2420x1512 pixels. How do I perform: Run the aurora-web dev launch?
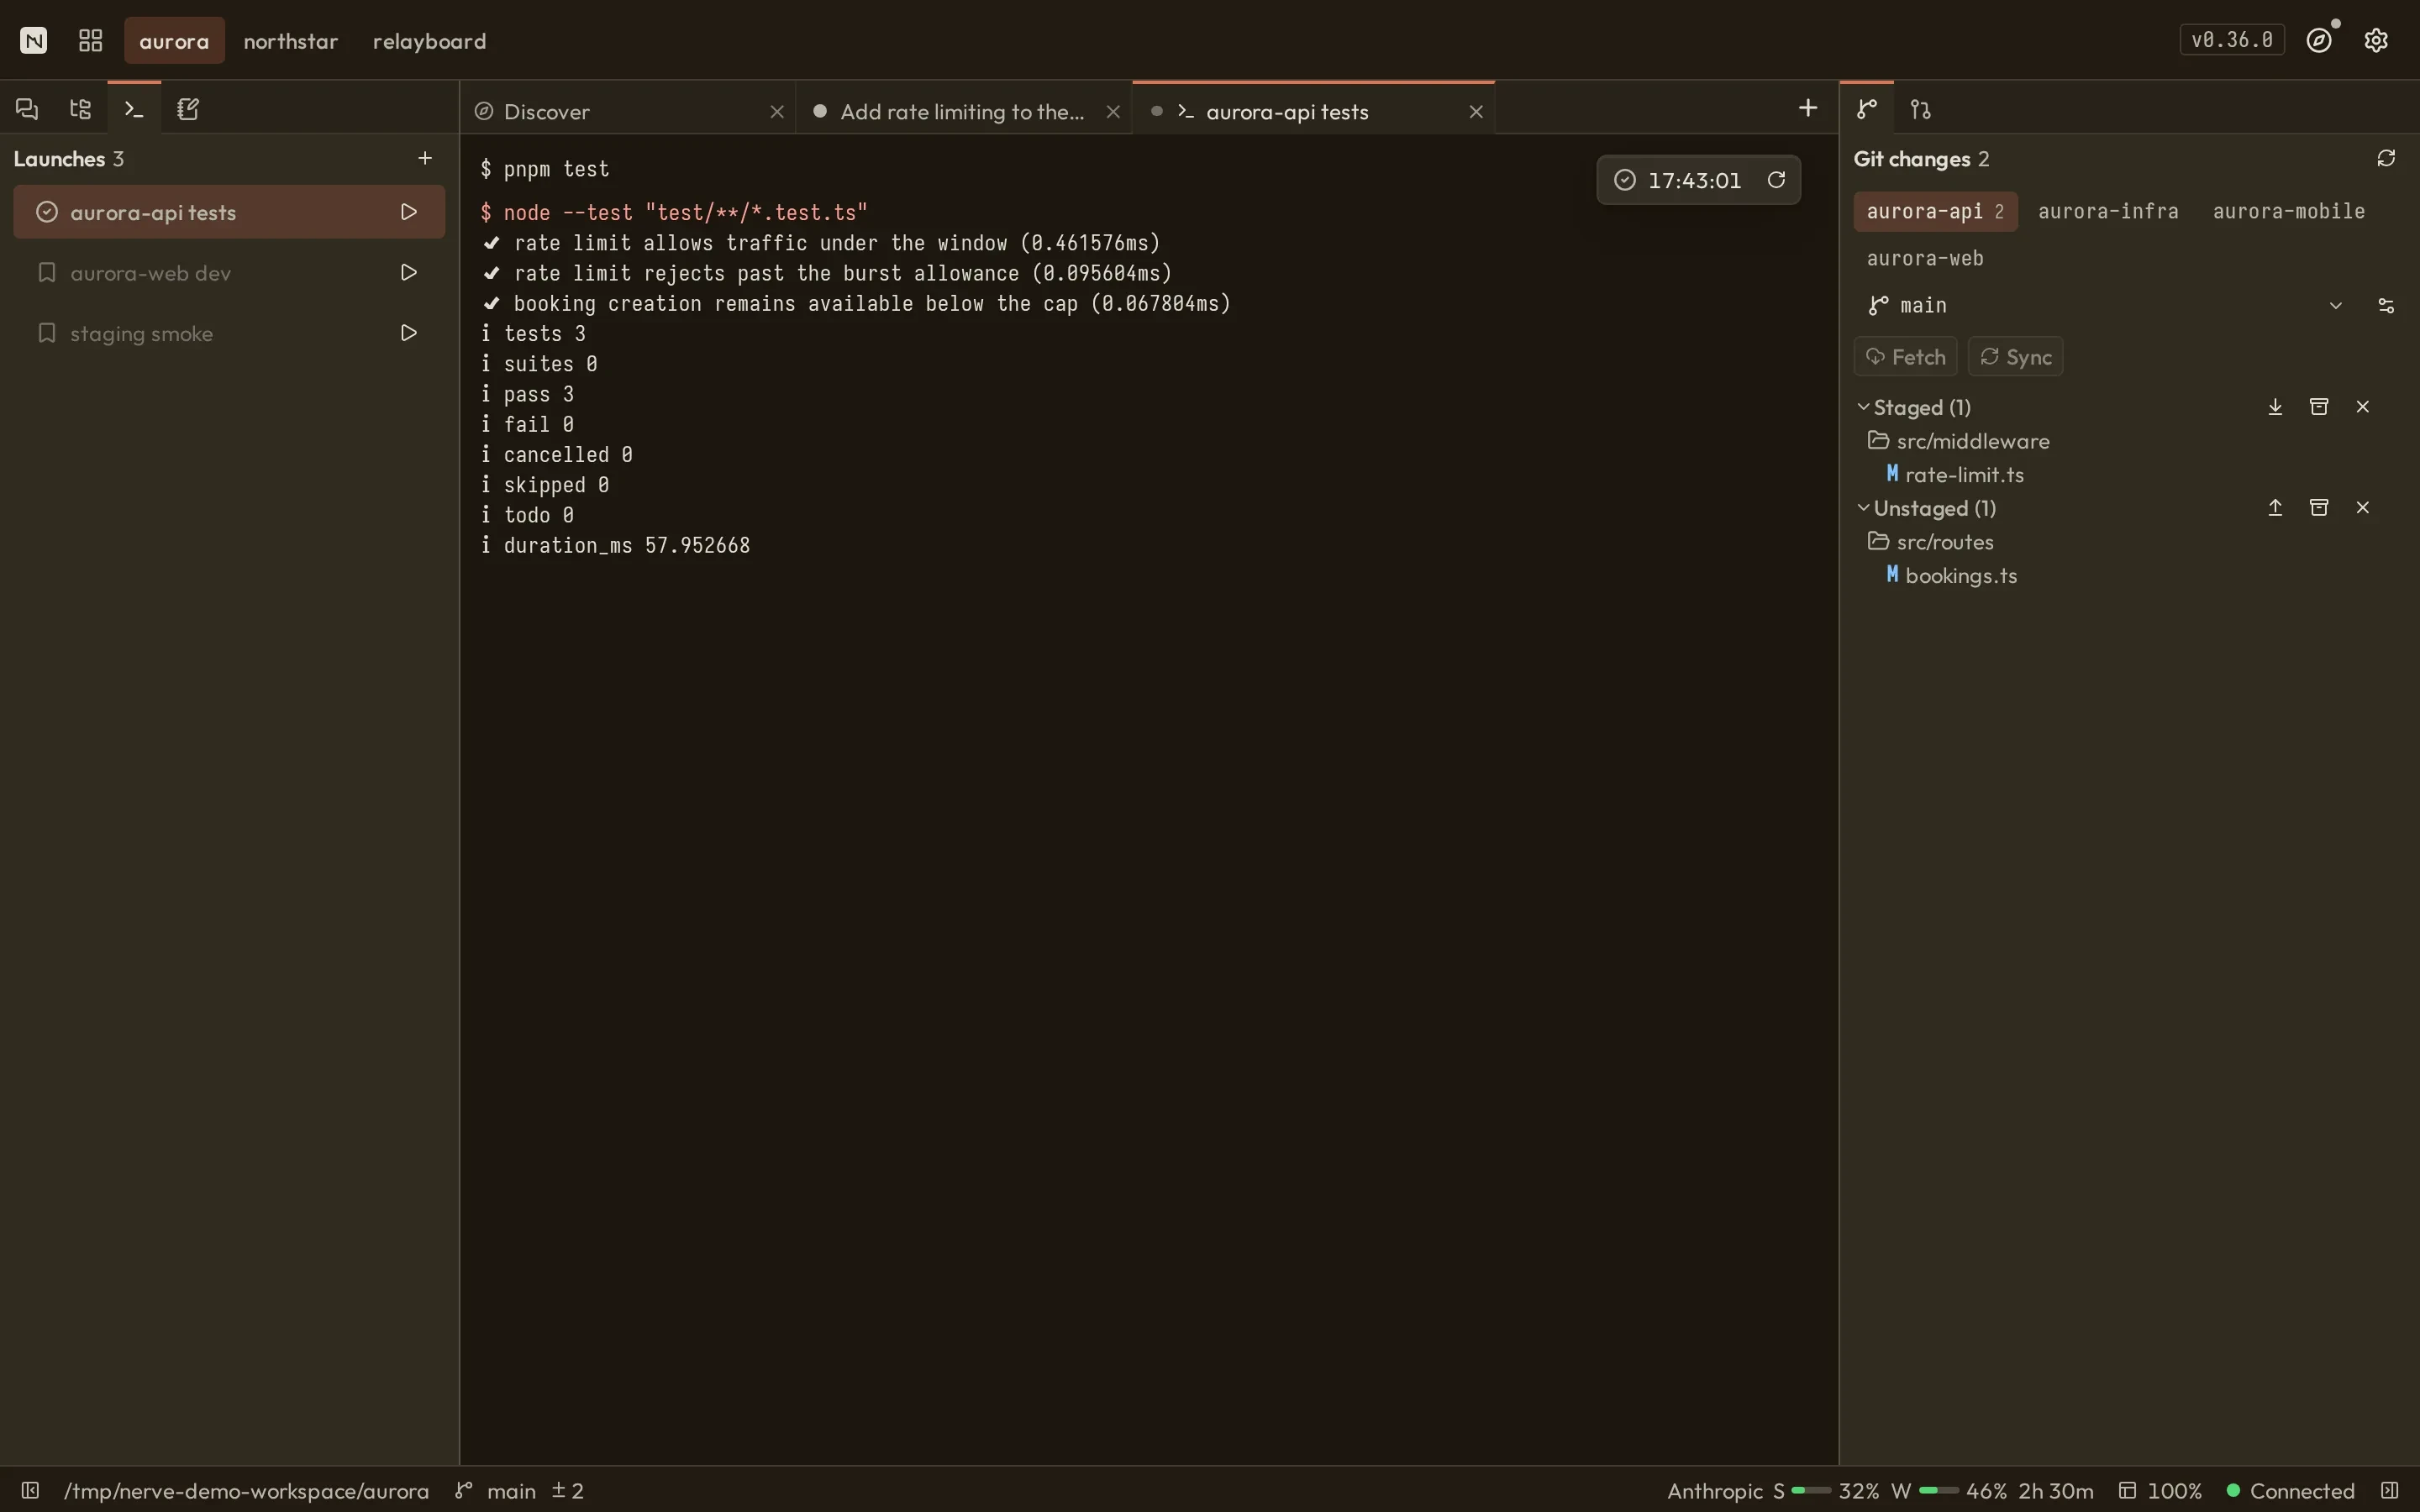pyautogui.click(x=408, y=272)
